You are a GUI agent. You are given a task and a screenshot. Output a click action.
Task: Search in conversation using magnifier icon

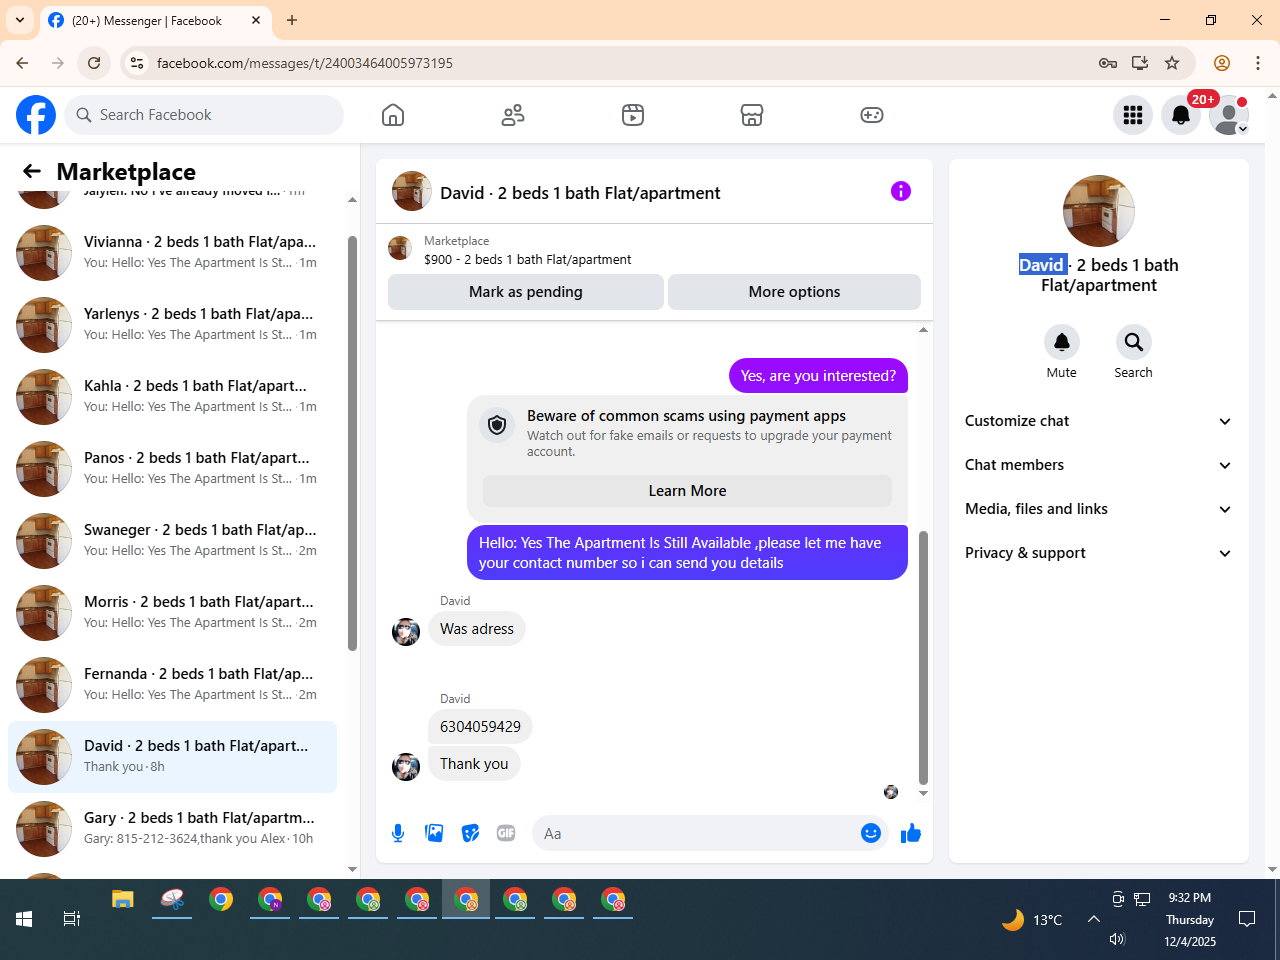[x=1133, y=342]
